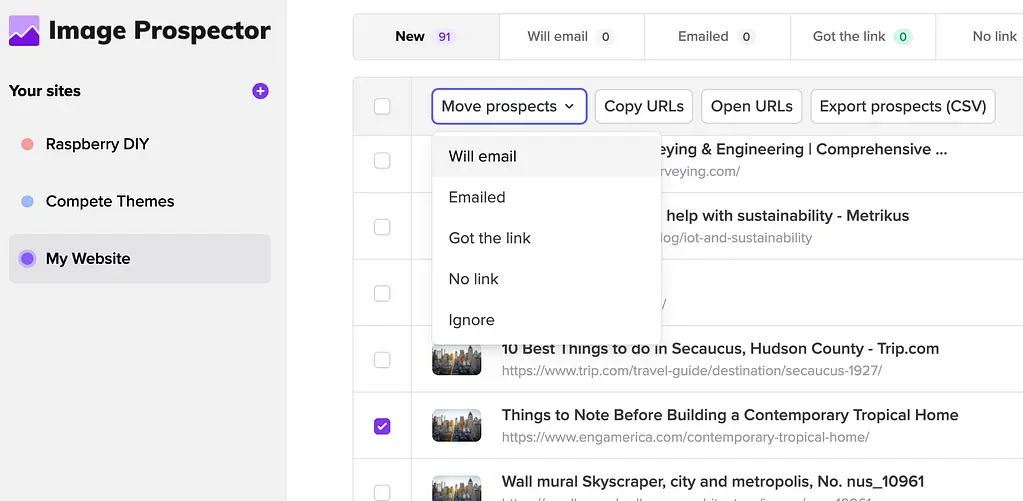Image resolution: width=1023 pixels, height=501 pixels.
Task: Open the engamerica.com contemporary-tropical-home URL
Action: pos(685,437)
